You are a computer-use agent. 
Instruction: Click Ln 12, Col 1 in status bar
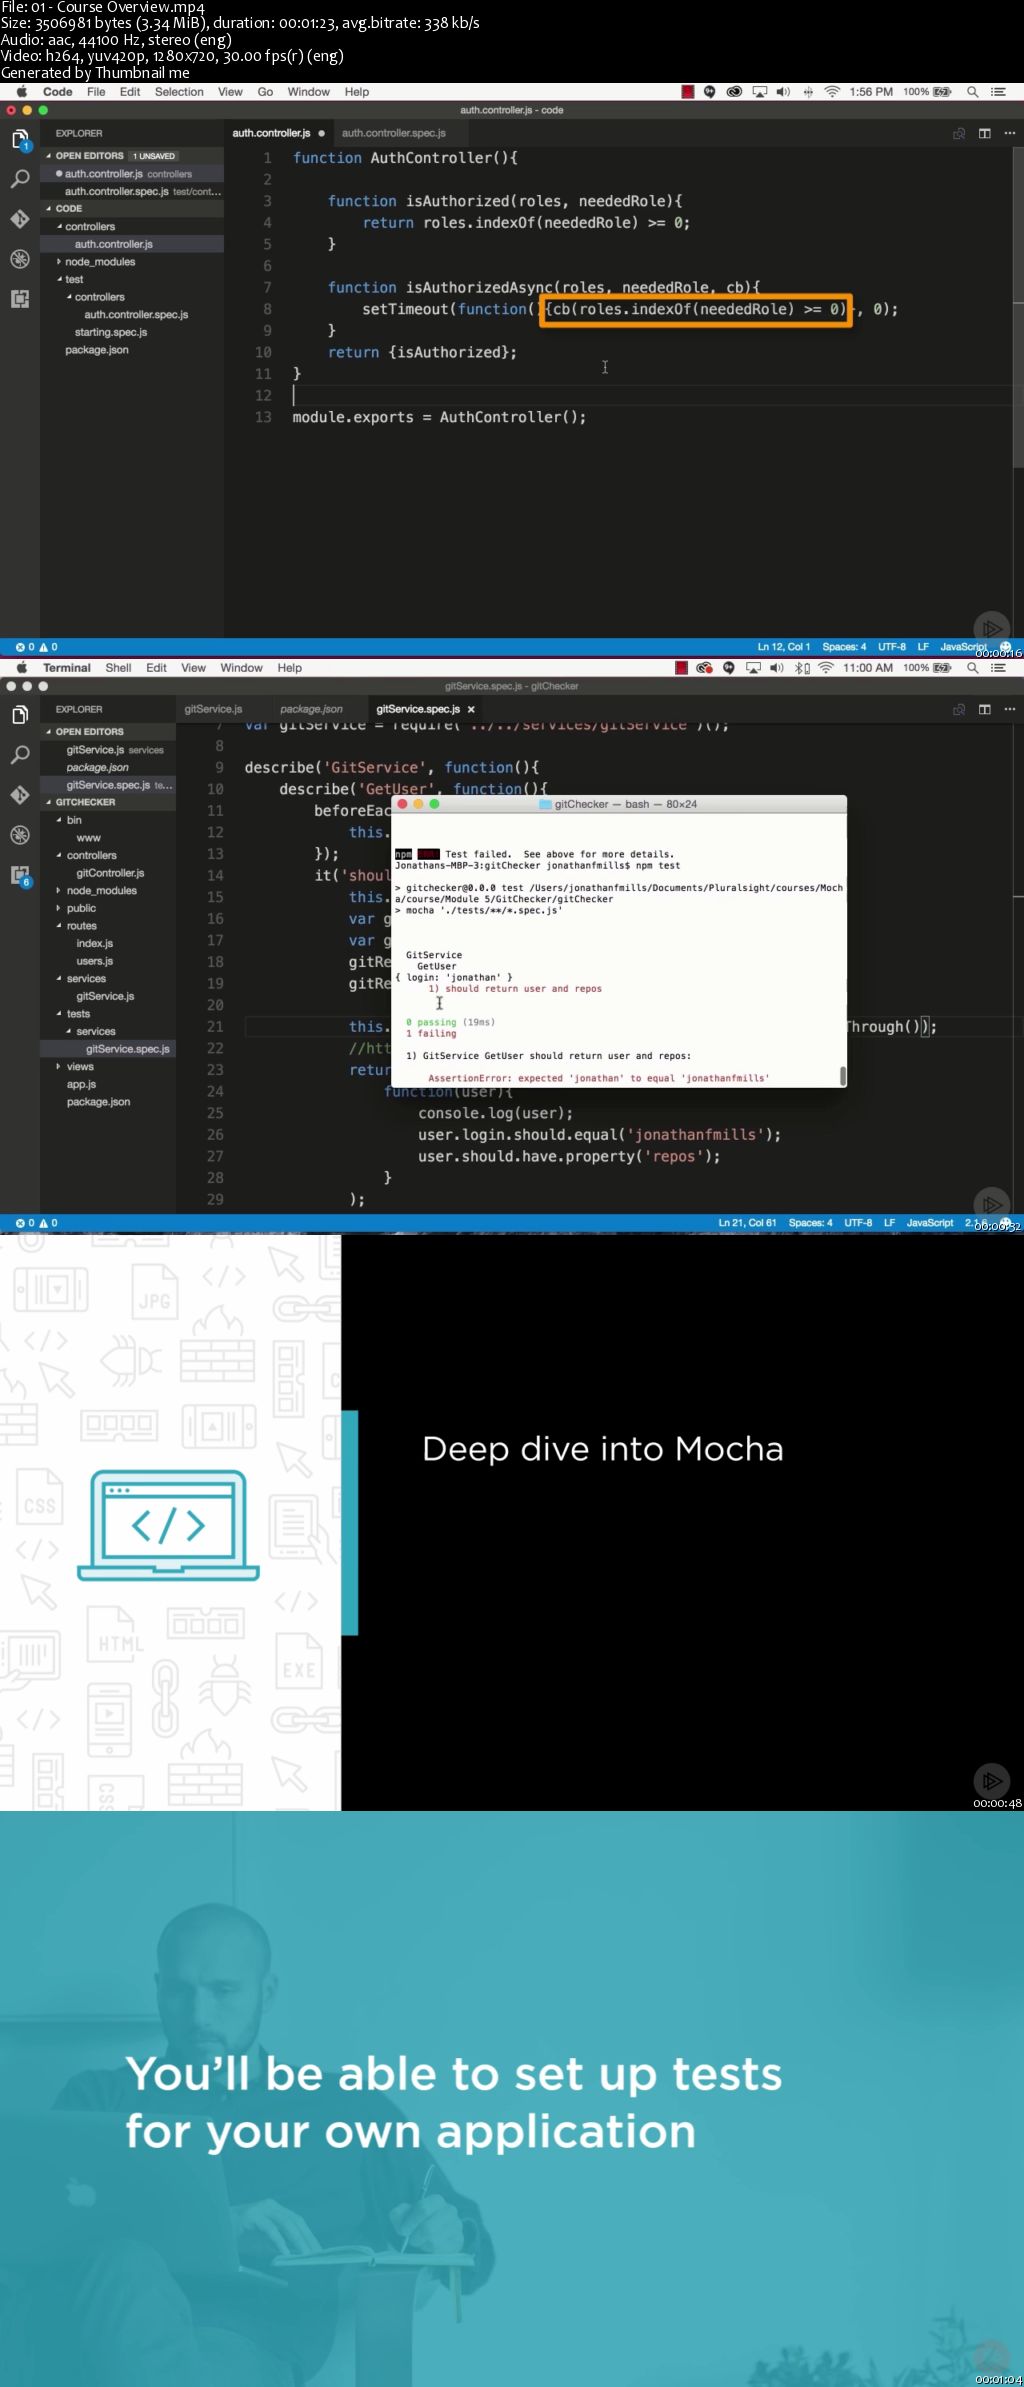[x=784, y=647]
